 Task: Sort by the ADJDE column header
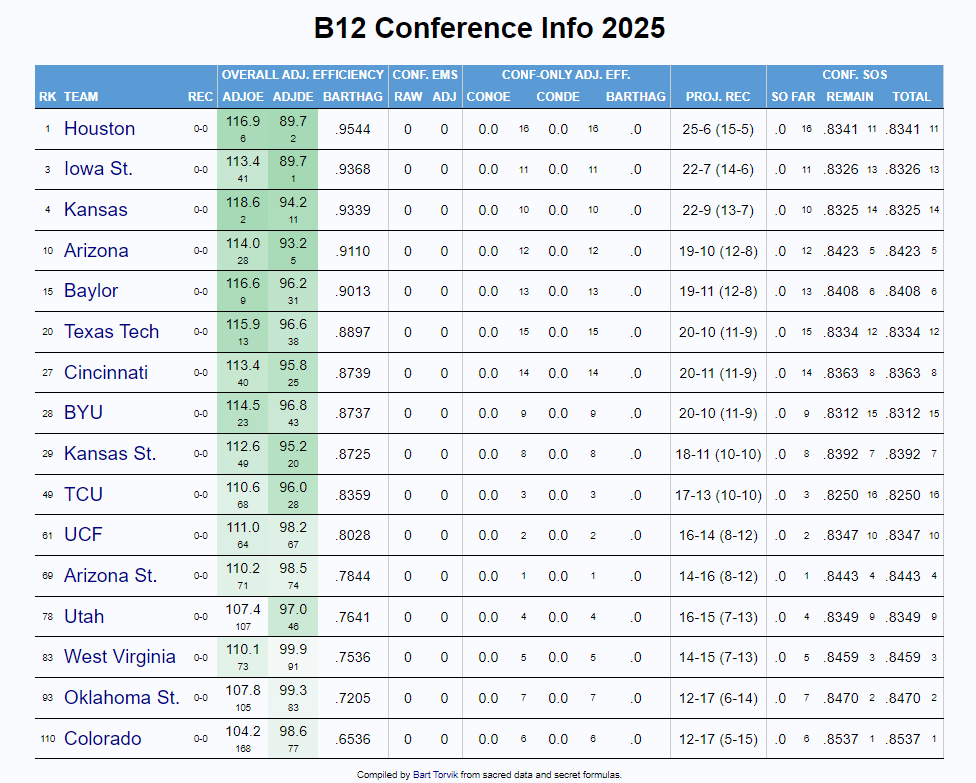click(x=293, y=97)
